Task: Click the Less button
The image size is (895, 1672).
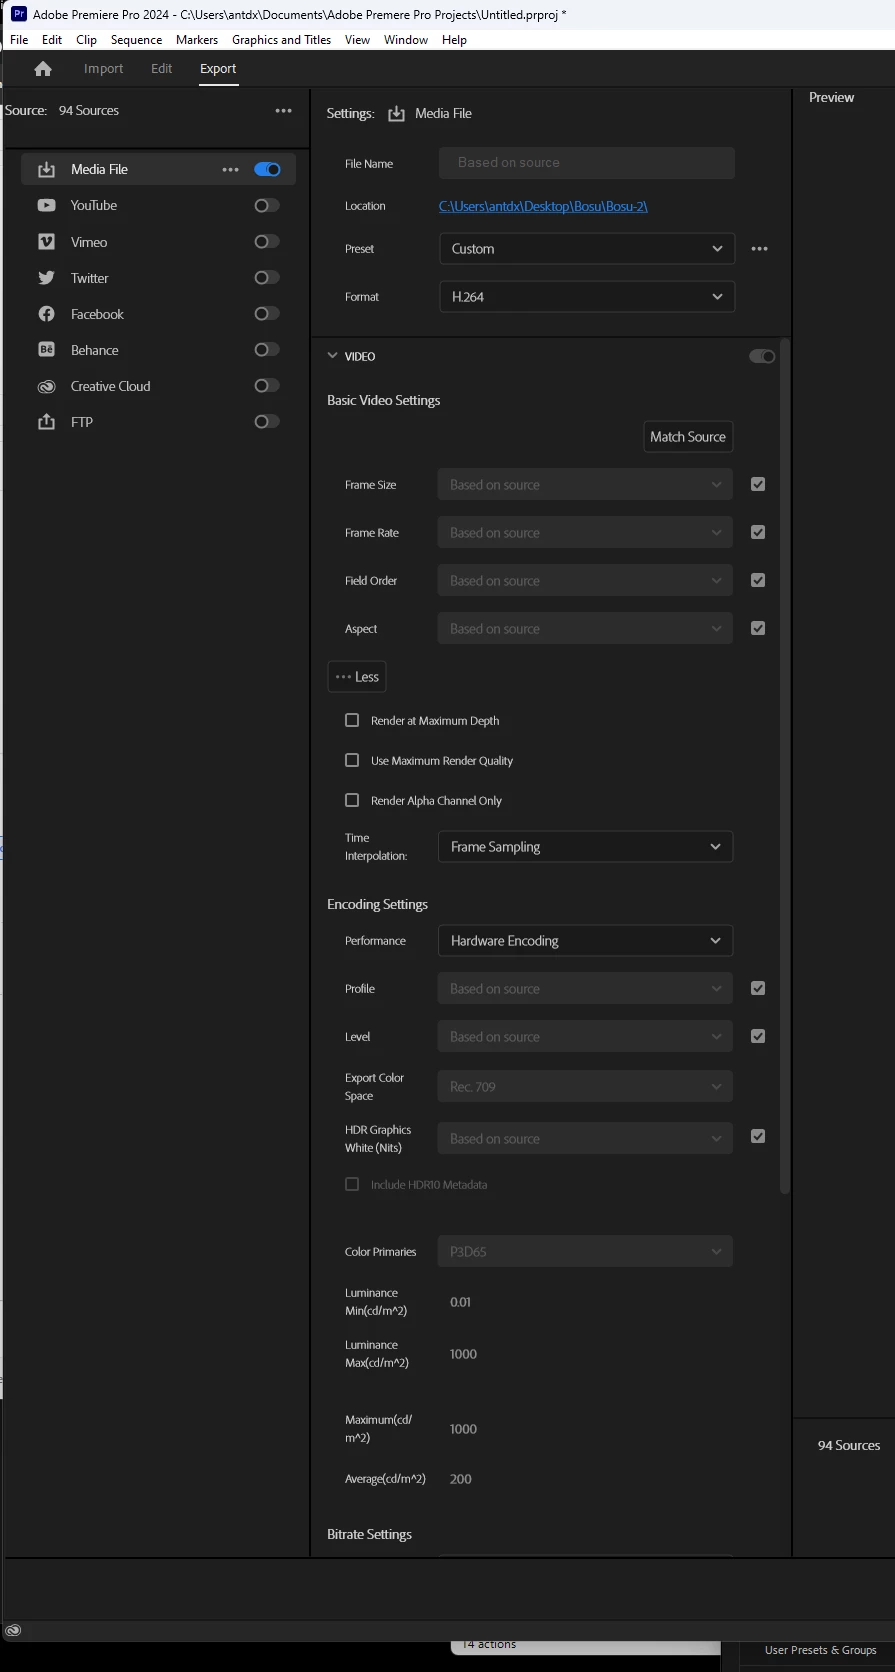Action: (x=357, y=677)
